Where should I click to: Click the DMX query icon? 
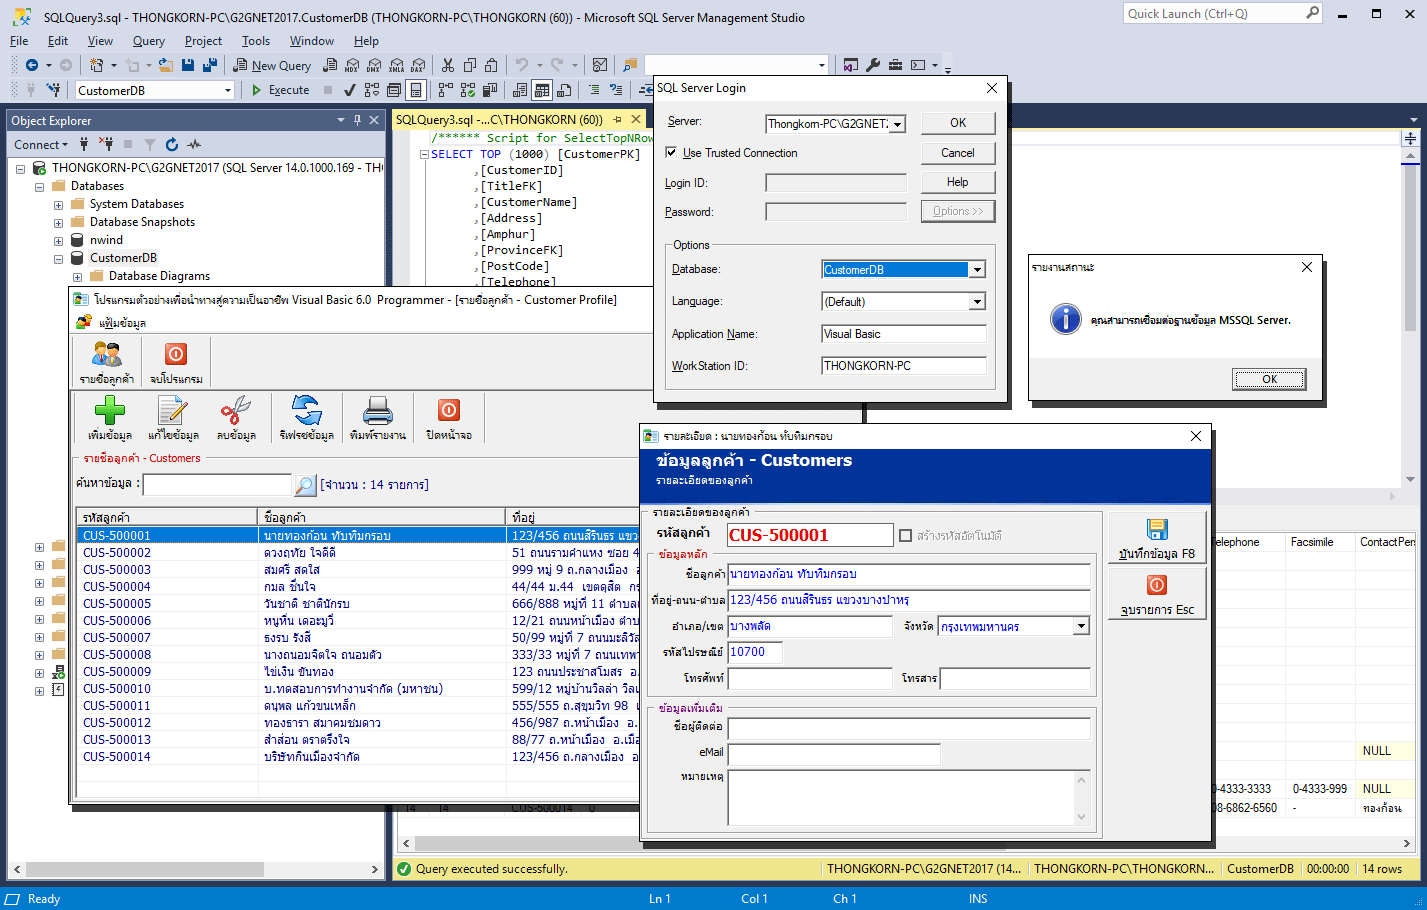pos(374,65)
